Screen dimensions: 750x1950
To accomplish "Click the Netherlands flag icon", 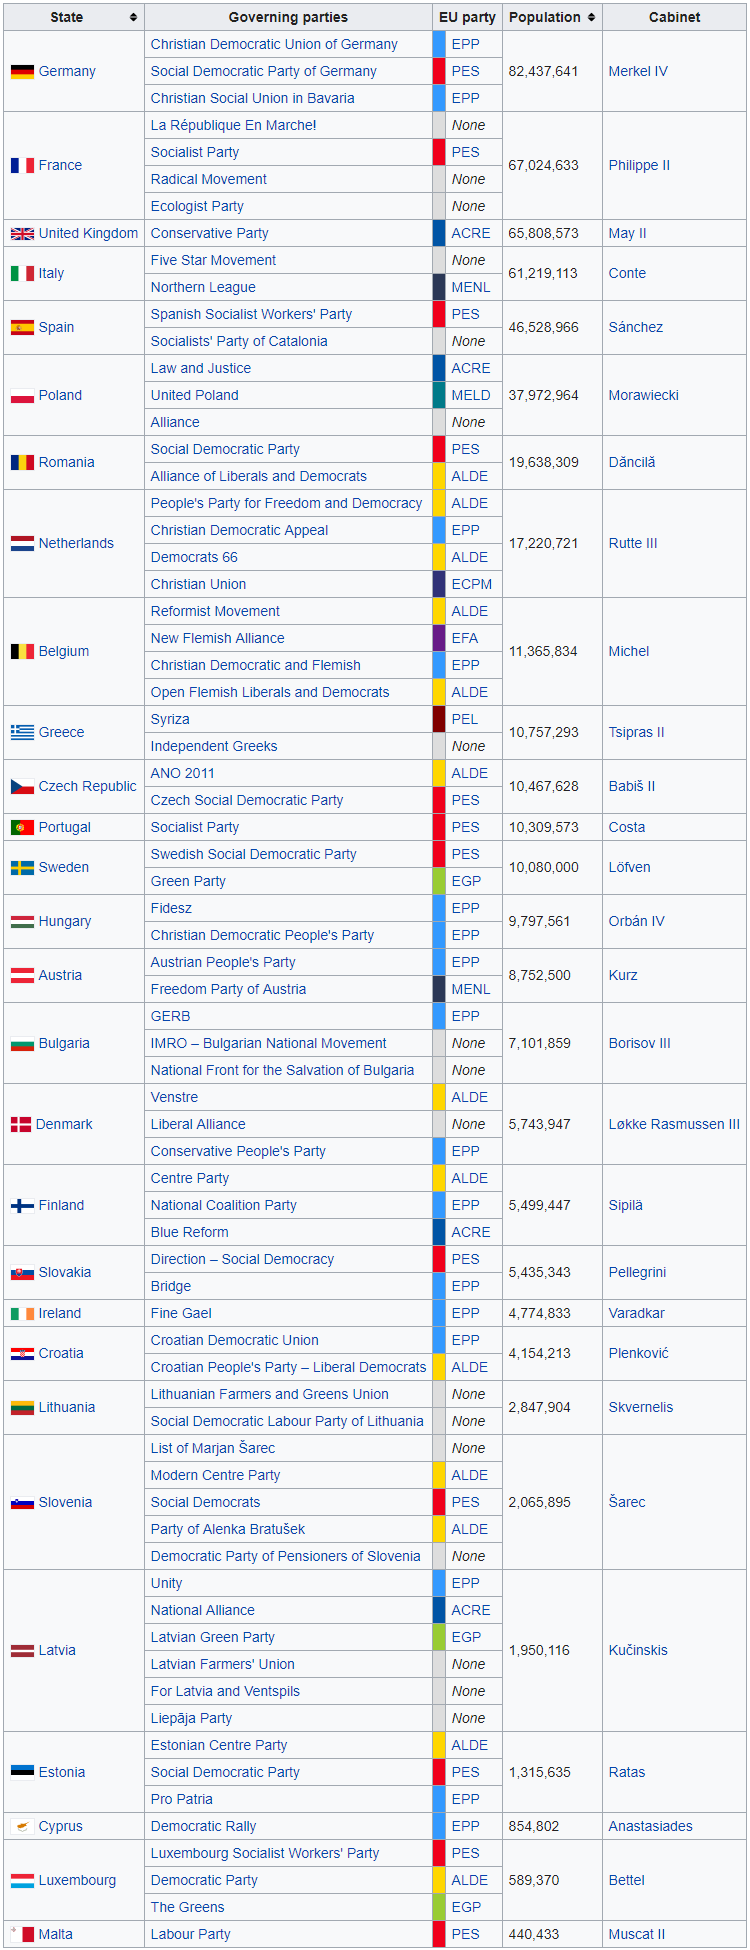I will [22, 544].
